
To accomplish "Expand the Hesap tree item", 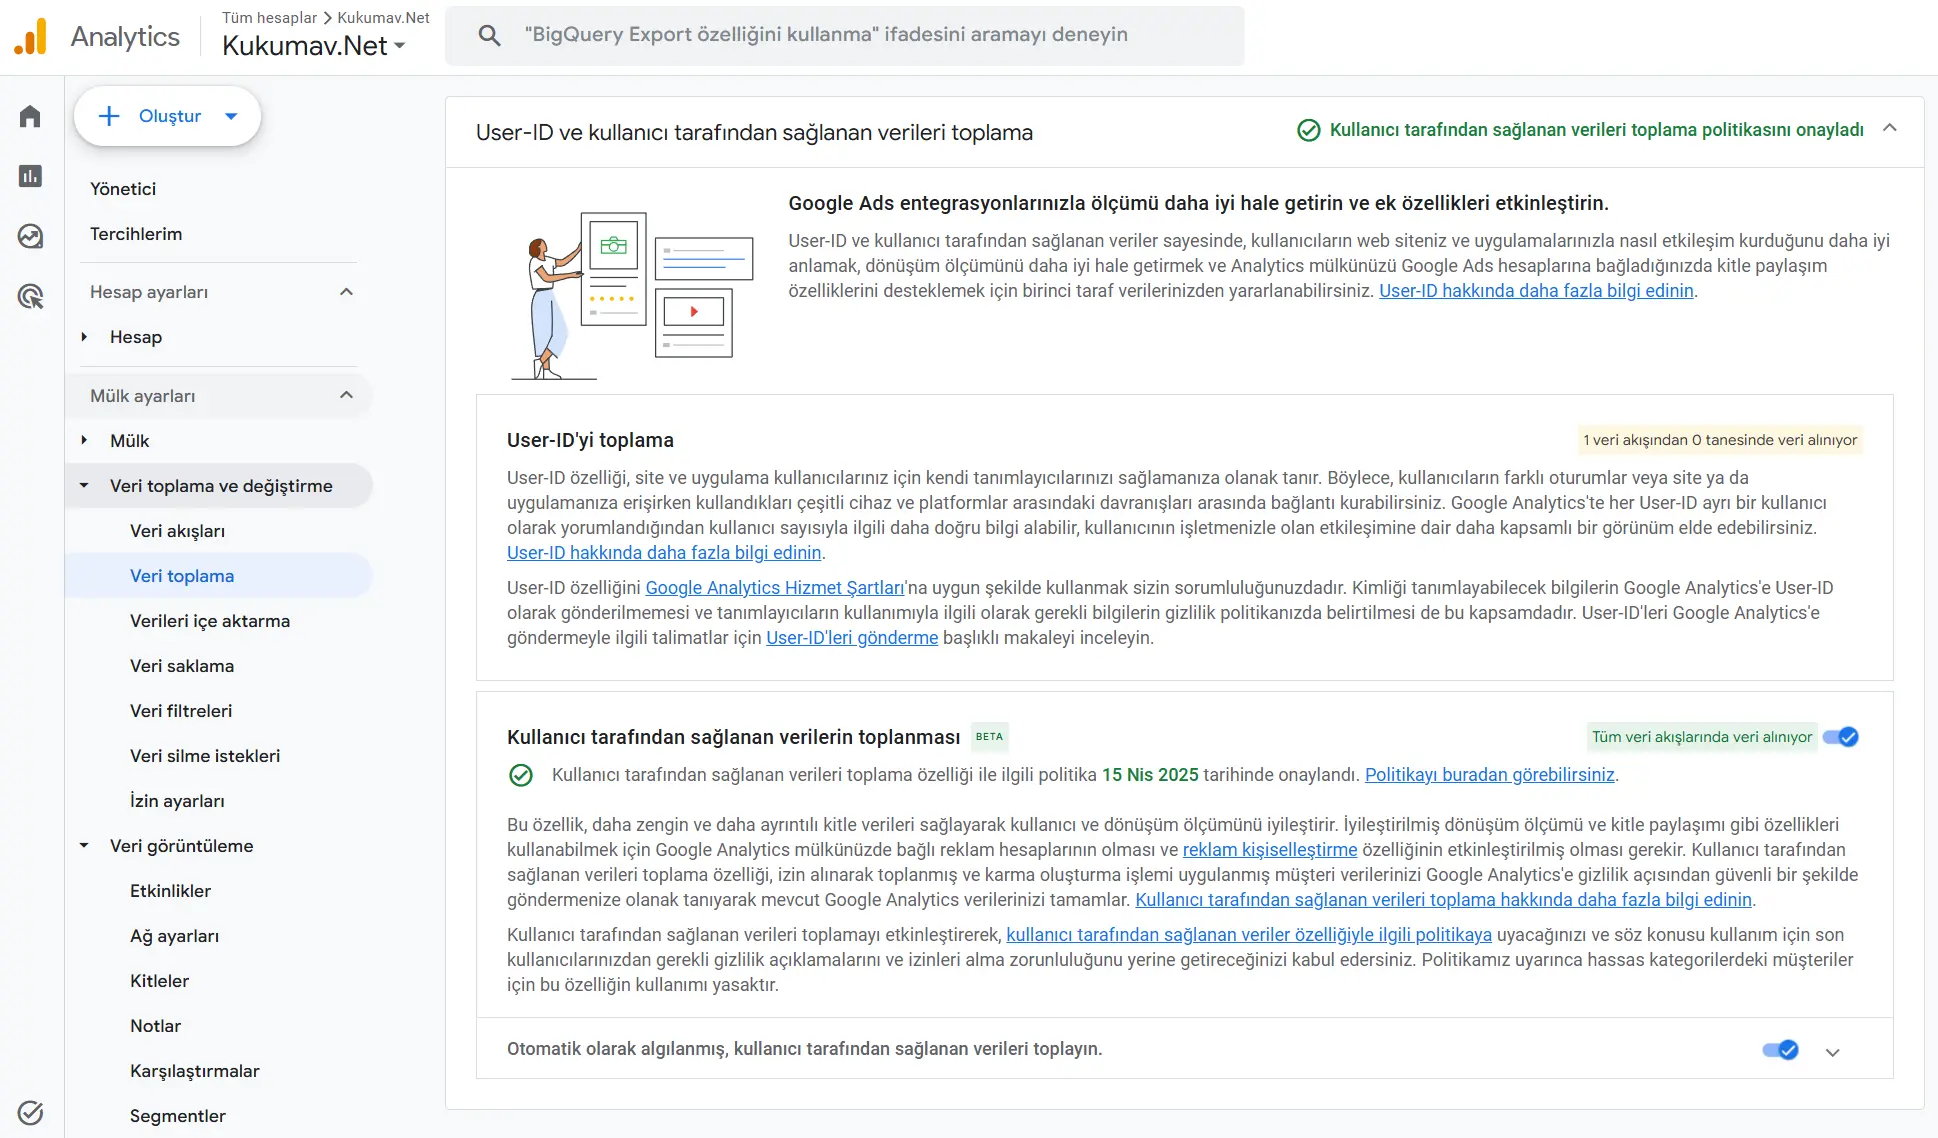I will click(x=84, y=337).
